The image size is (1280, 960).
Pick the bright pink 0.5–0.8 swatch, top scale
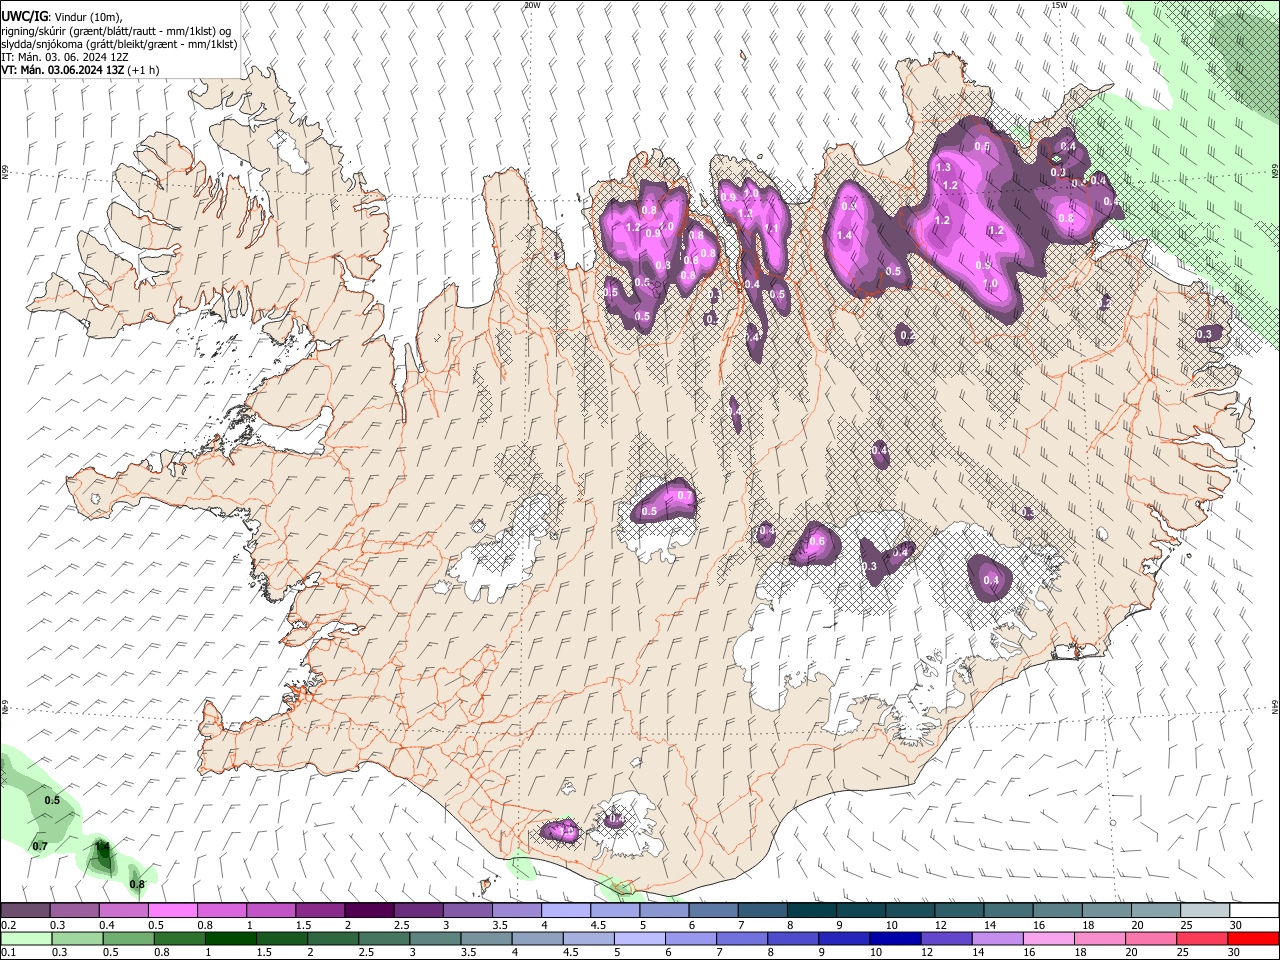tap(172, 911)
